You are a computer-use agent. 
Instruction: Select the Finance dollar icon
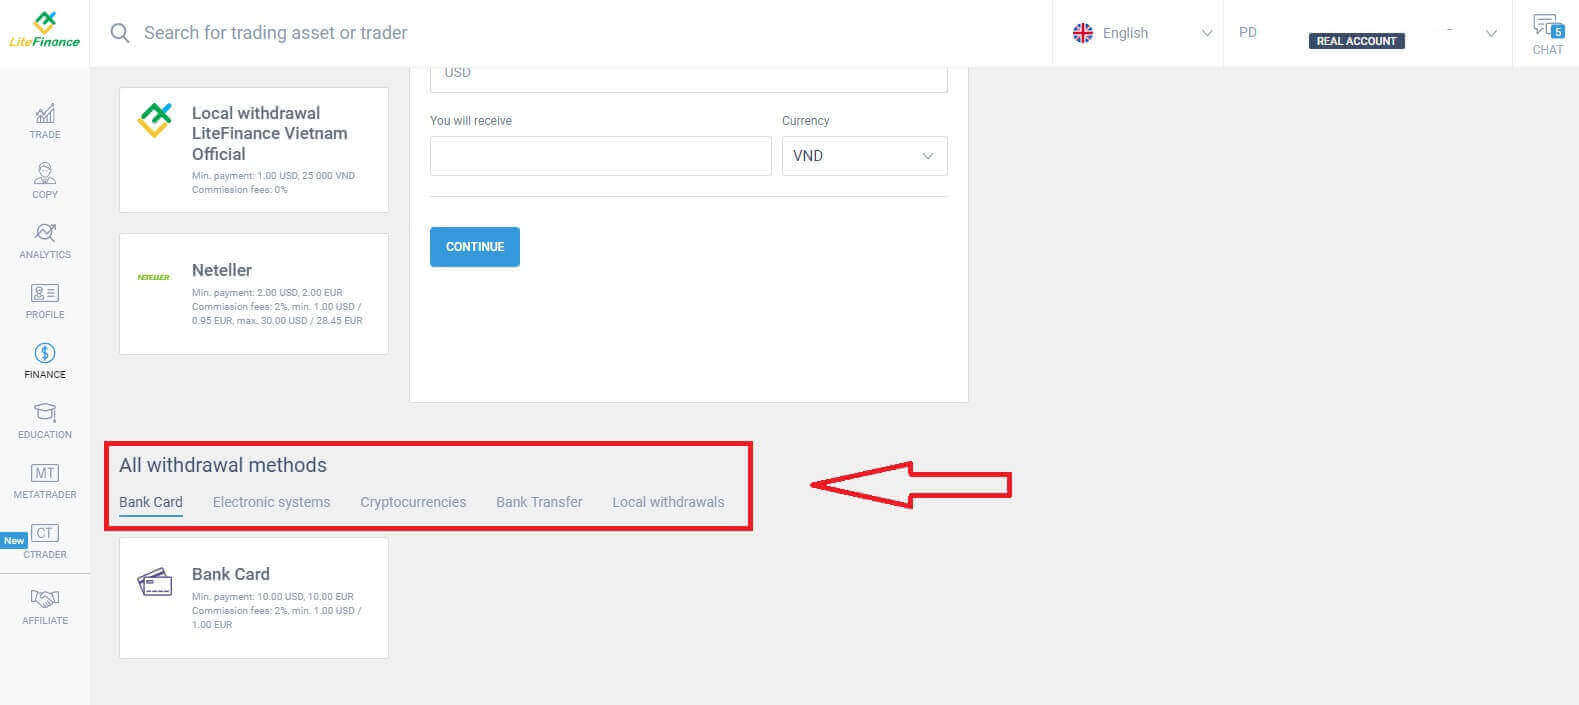tap(45, 354)
